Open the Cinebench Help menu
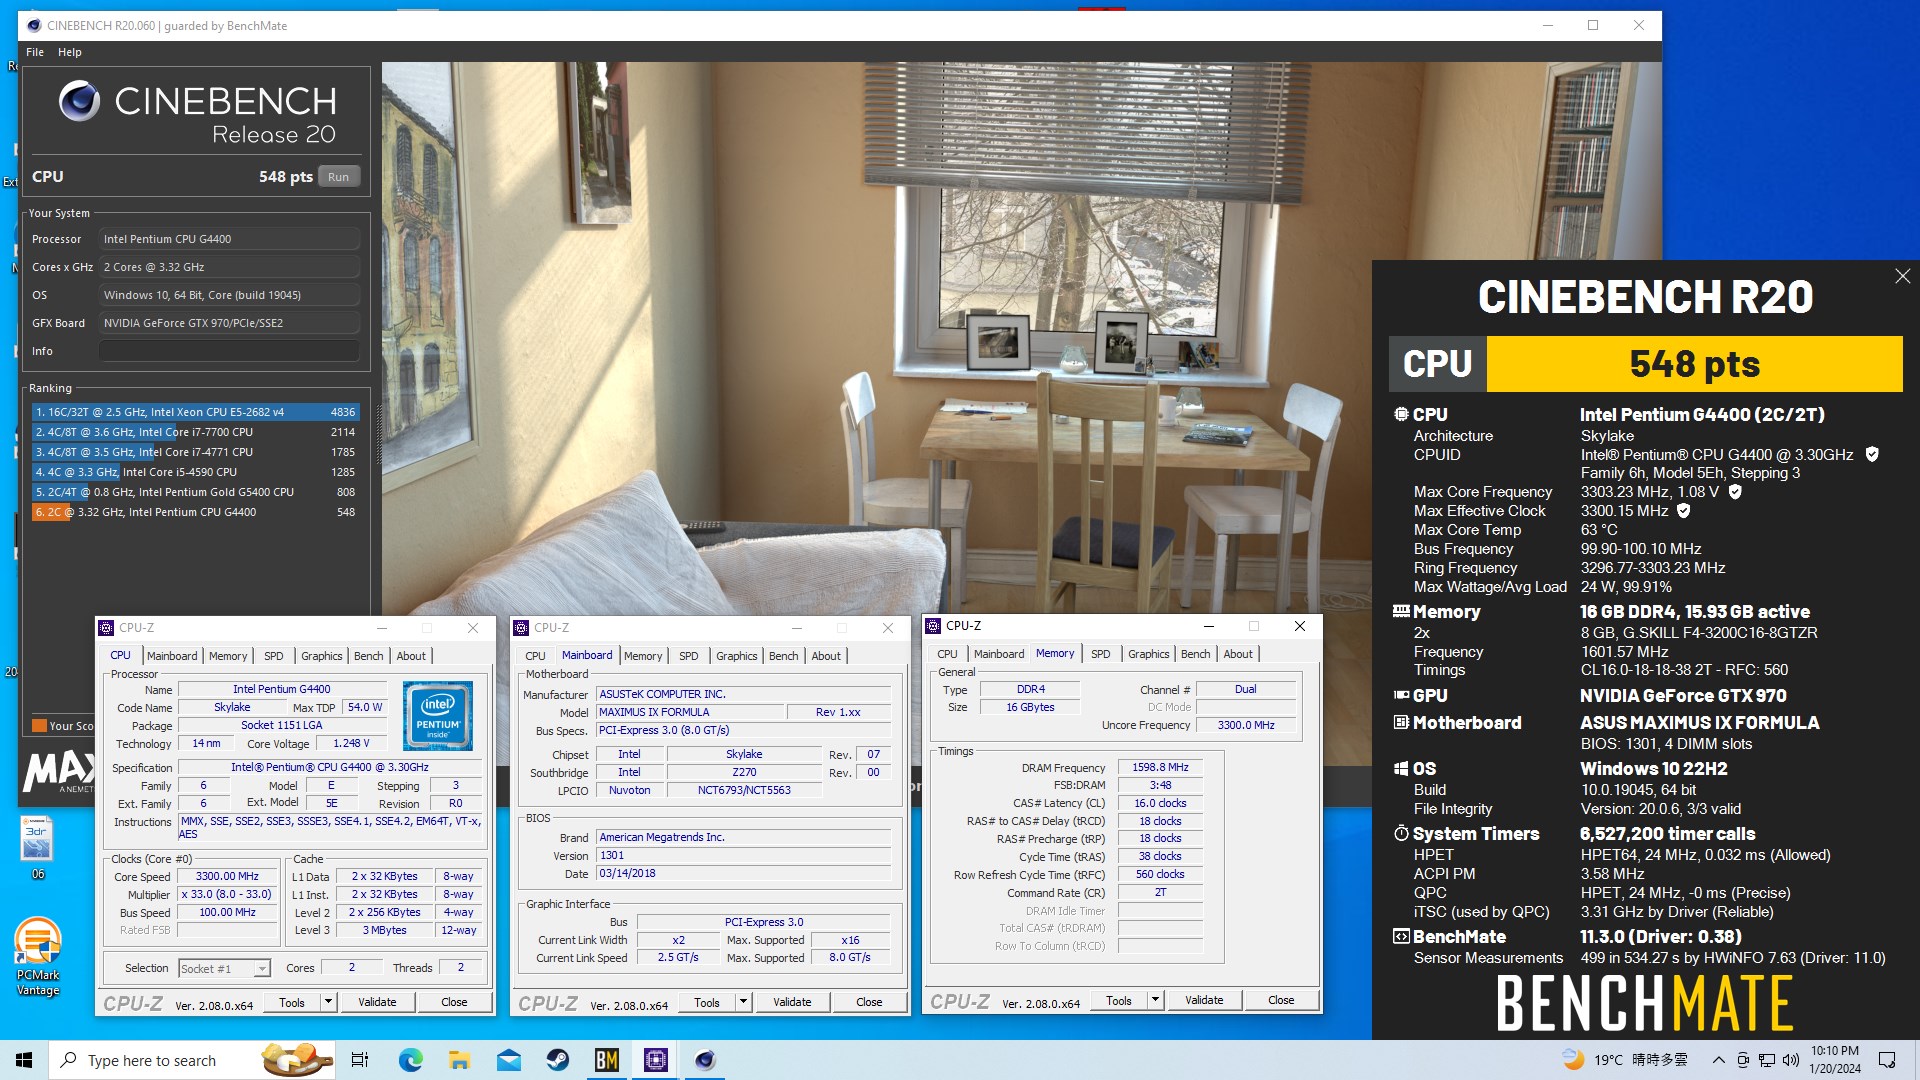The image size is (1920, 1080). click(70, 52)
